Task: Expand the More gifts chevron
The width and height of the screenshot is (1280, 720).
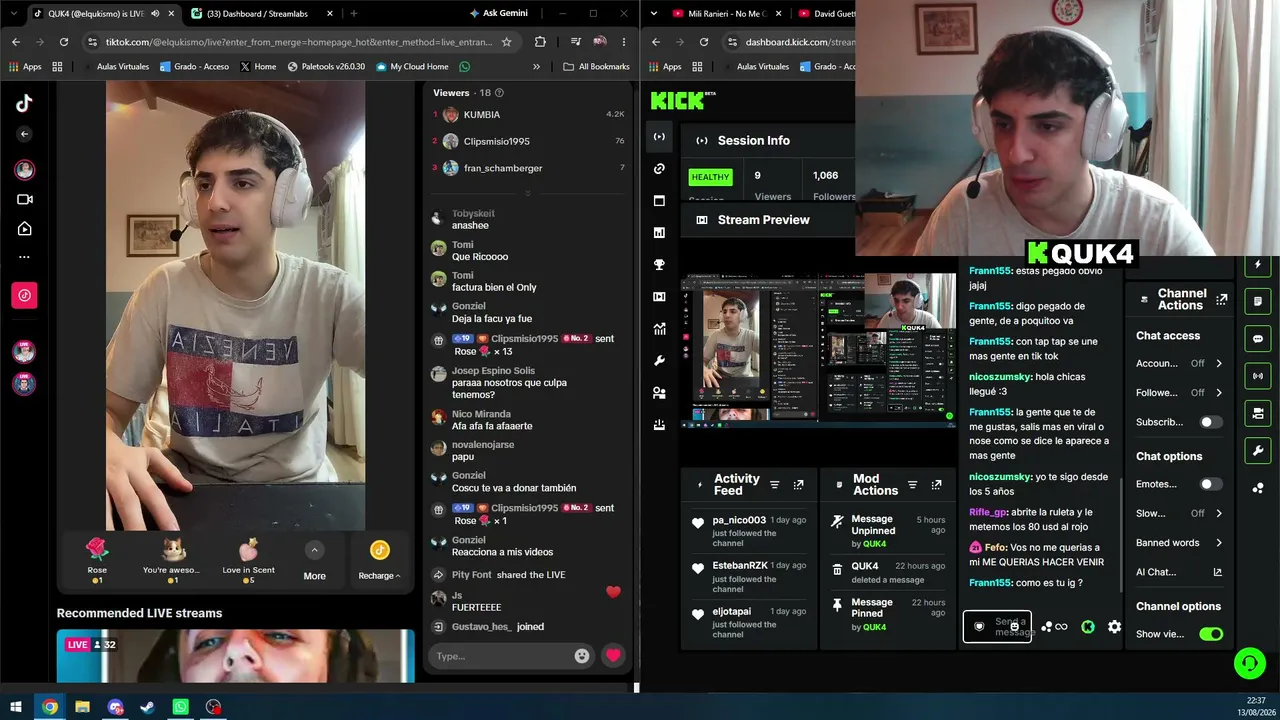Action: pyautogui.click(x=314, y=550)
